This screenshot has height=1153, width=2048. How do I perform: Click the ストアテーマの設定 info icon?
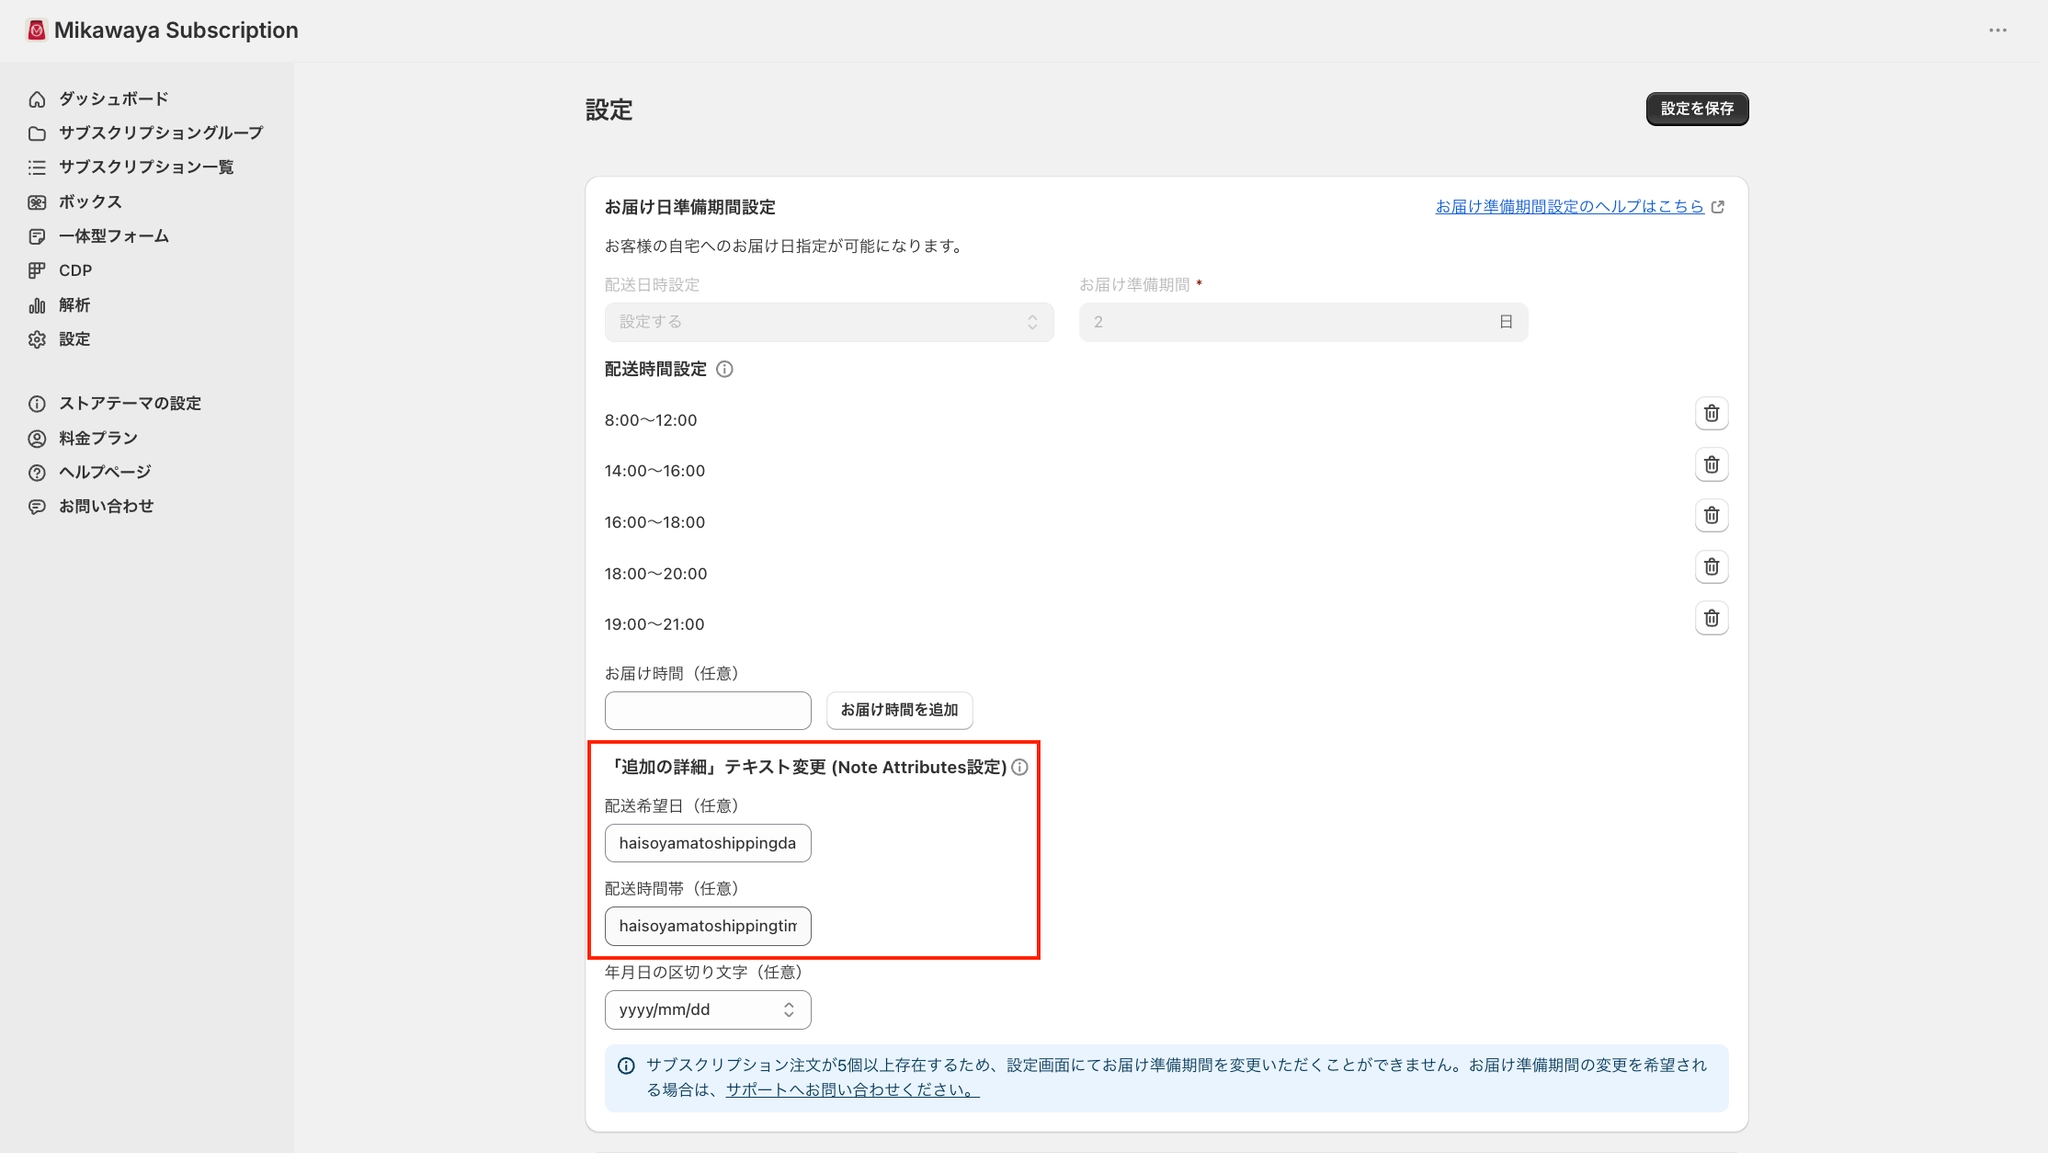37,404
